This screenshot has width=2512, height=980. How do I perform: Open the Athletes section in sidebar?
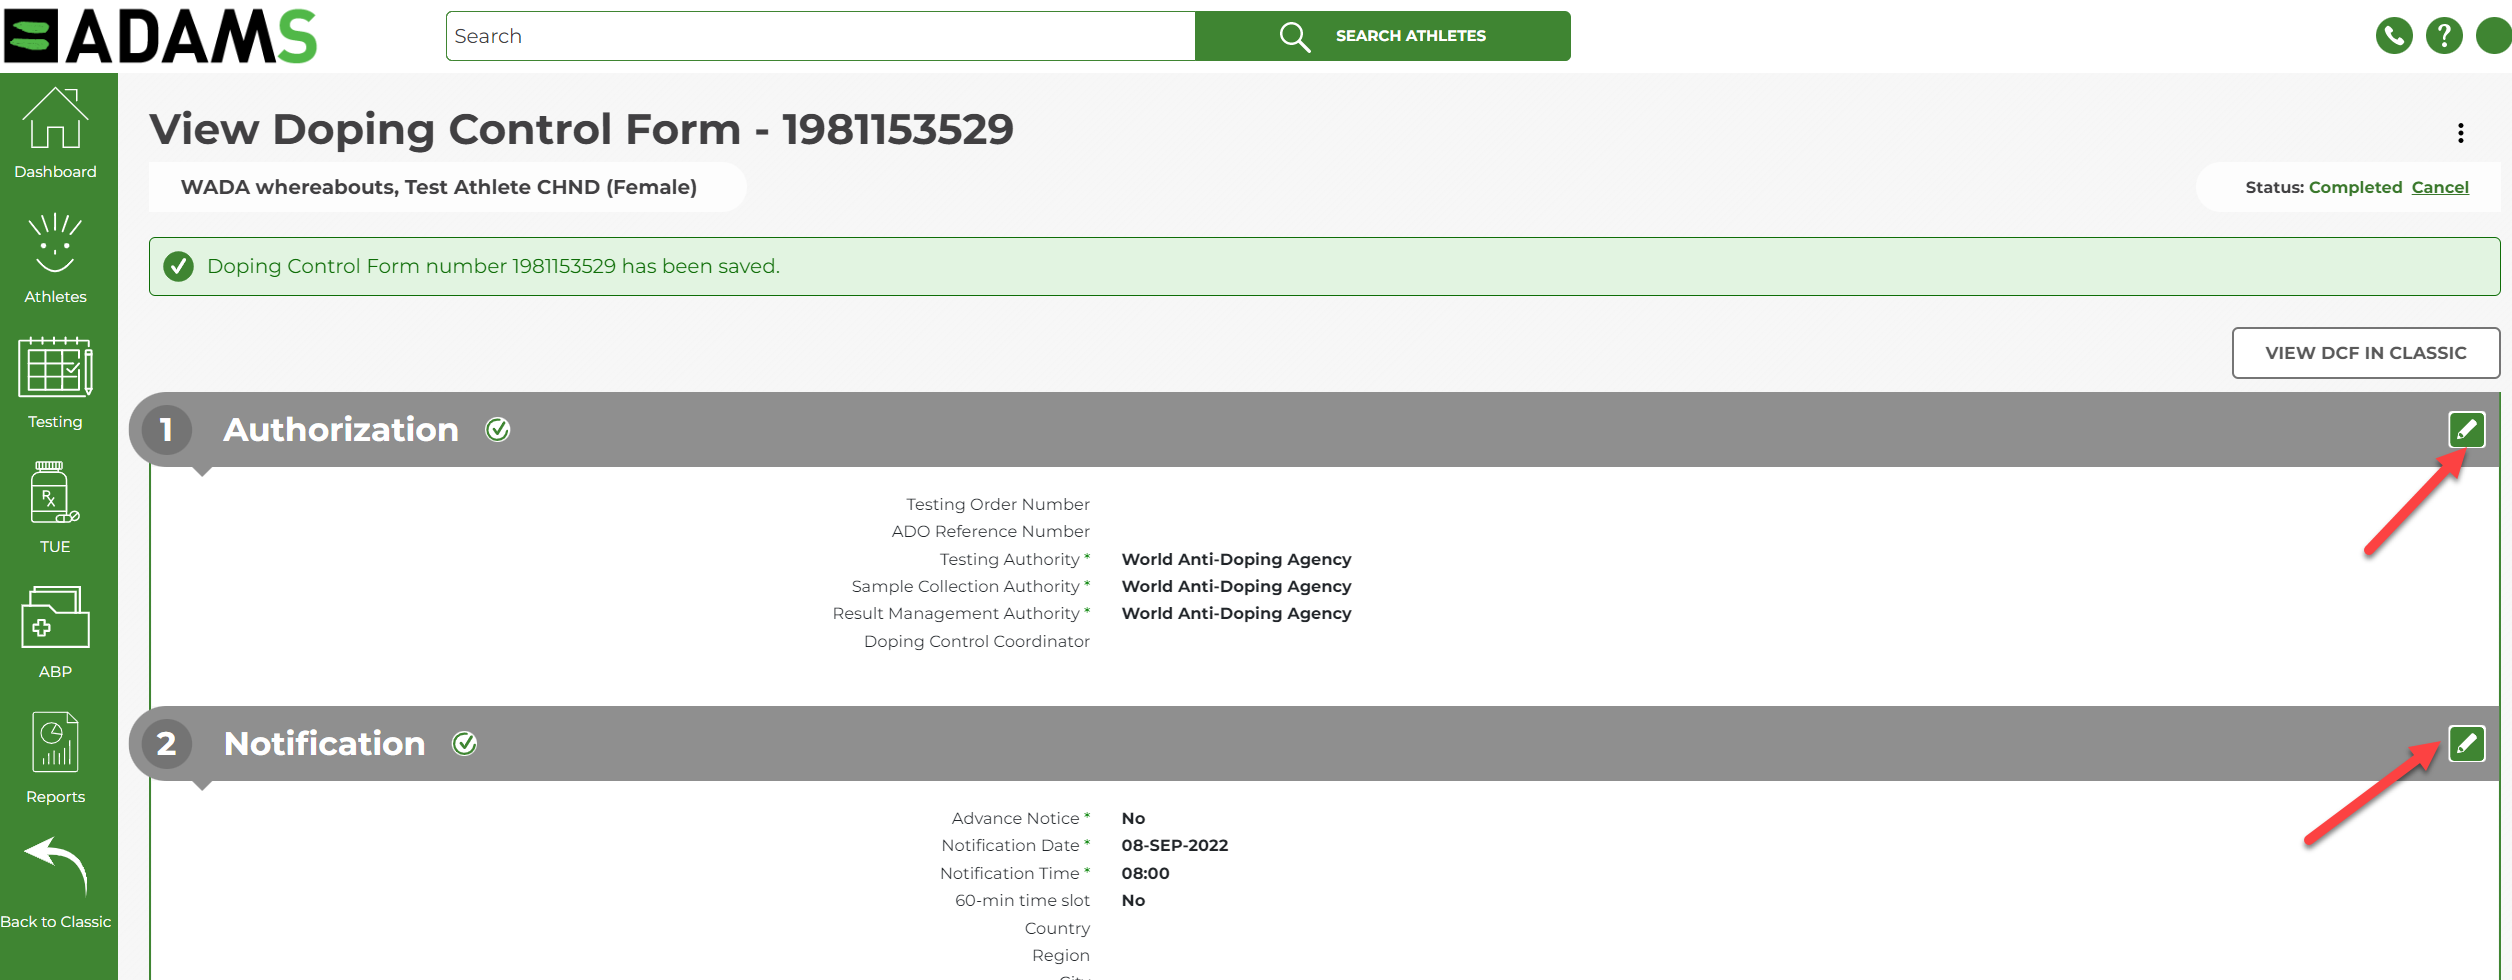[55, 259]
